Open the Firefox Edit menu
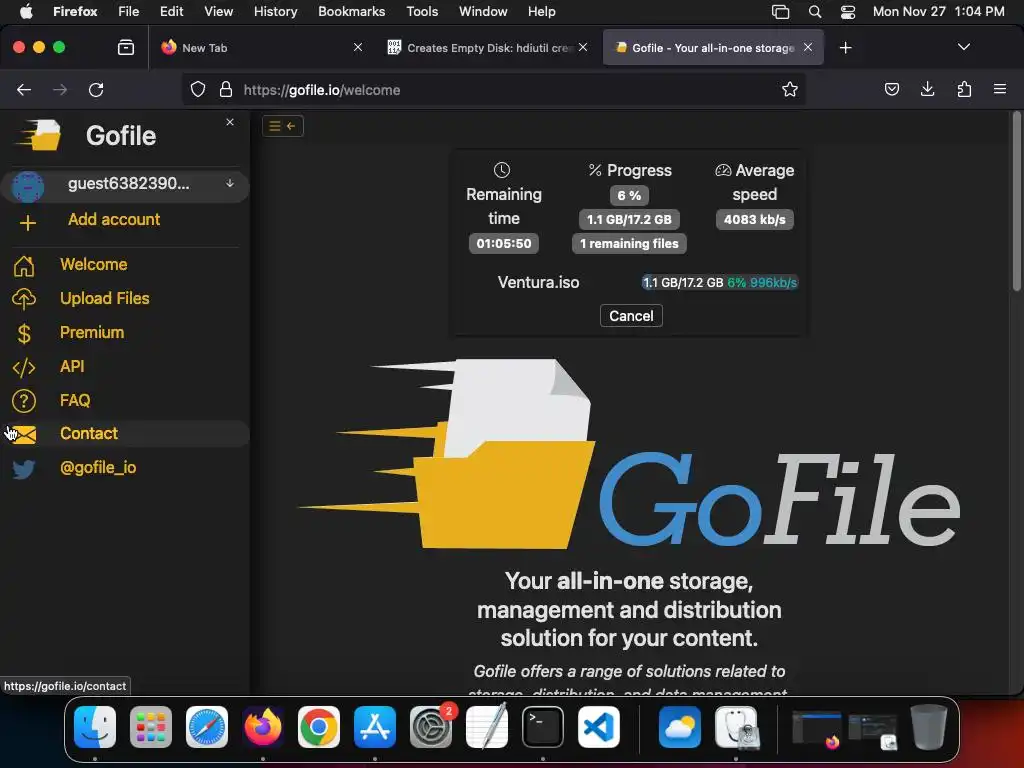Image resolution: width=1024 pixels, height=768 pixels. 171,11
